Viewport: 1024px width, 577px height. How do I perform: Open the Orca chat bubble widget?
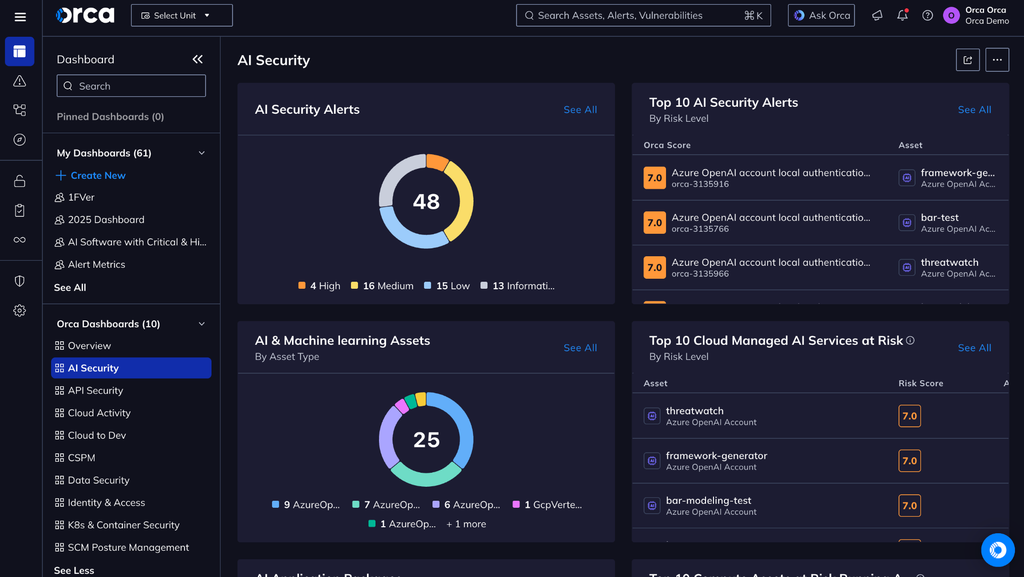[x=997, y=550]
